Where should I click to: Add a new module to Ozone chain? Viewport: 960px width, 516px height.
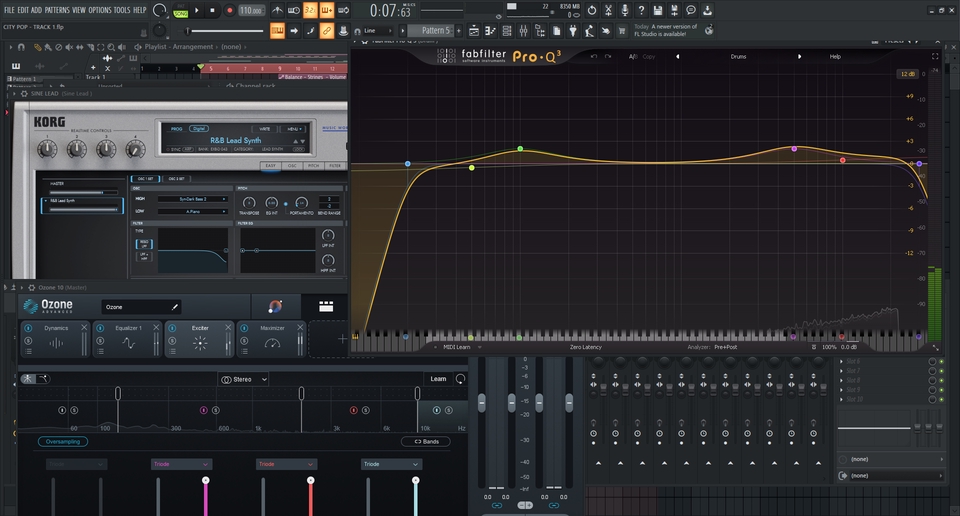click(342, 338)
